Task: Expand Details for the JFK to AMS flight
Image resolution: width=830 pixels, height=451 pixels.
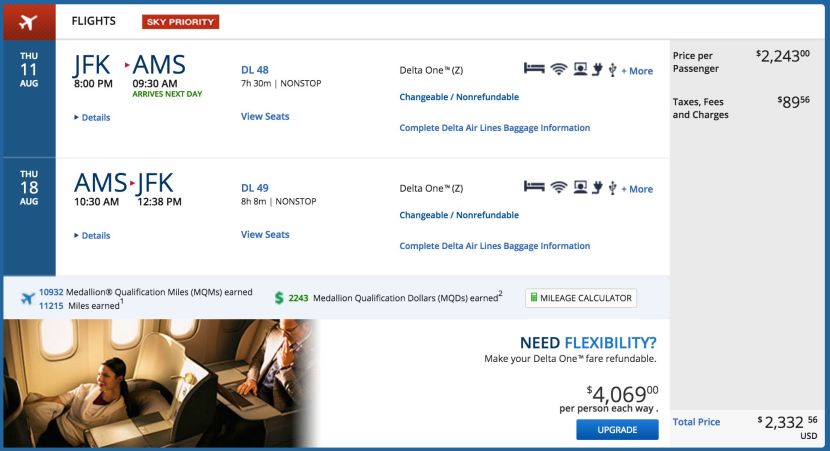Action: tap(92, 118)
